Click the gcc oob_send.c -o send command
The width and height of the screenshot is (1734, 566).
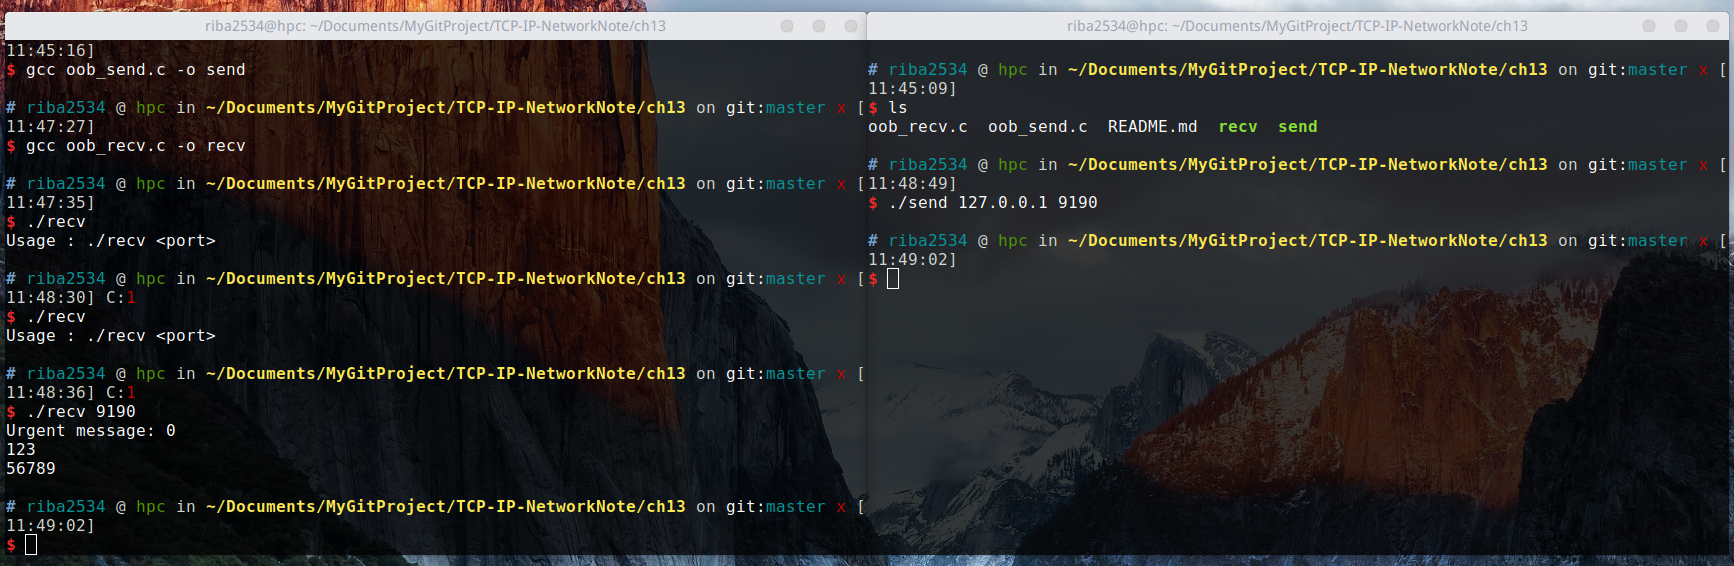coord(135,70)
